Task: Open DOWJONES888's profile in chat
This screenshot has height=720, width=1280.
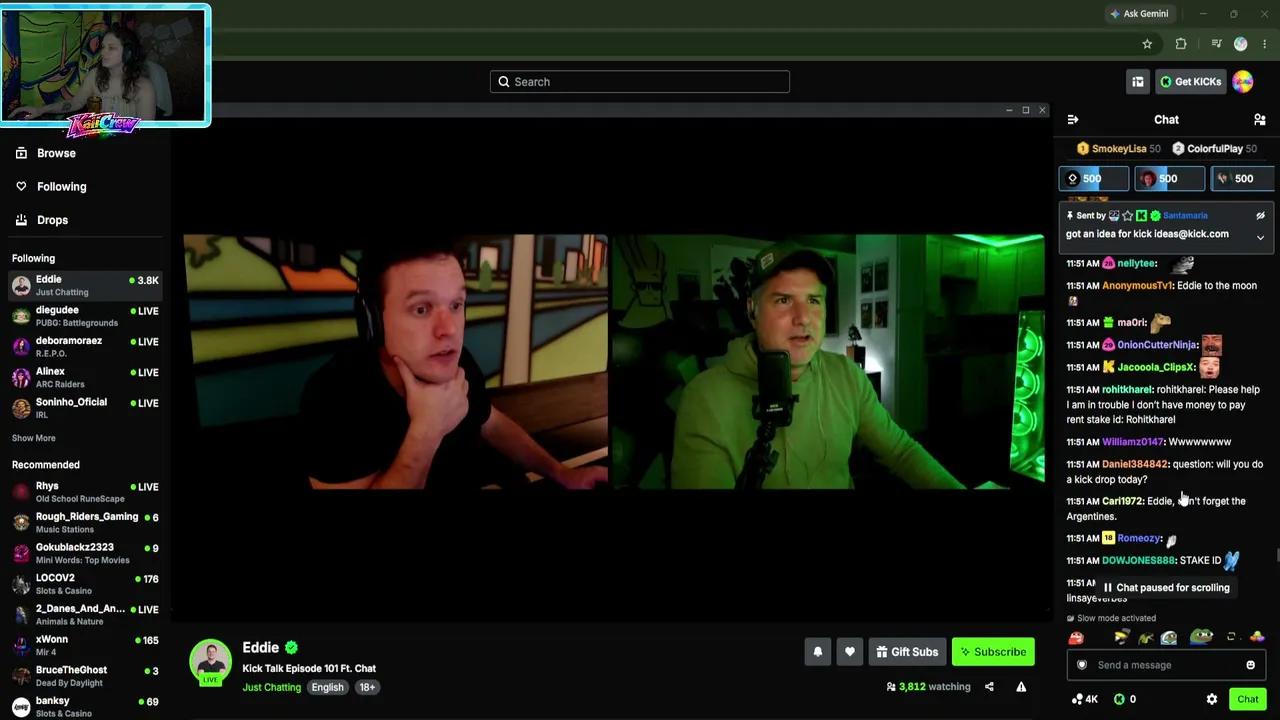Action: pyautogui.click(x=1138, y=561)
